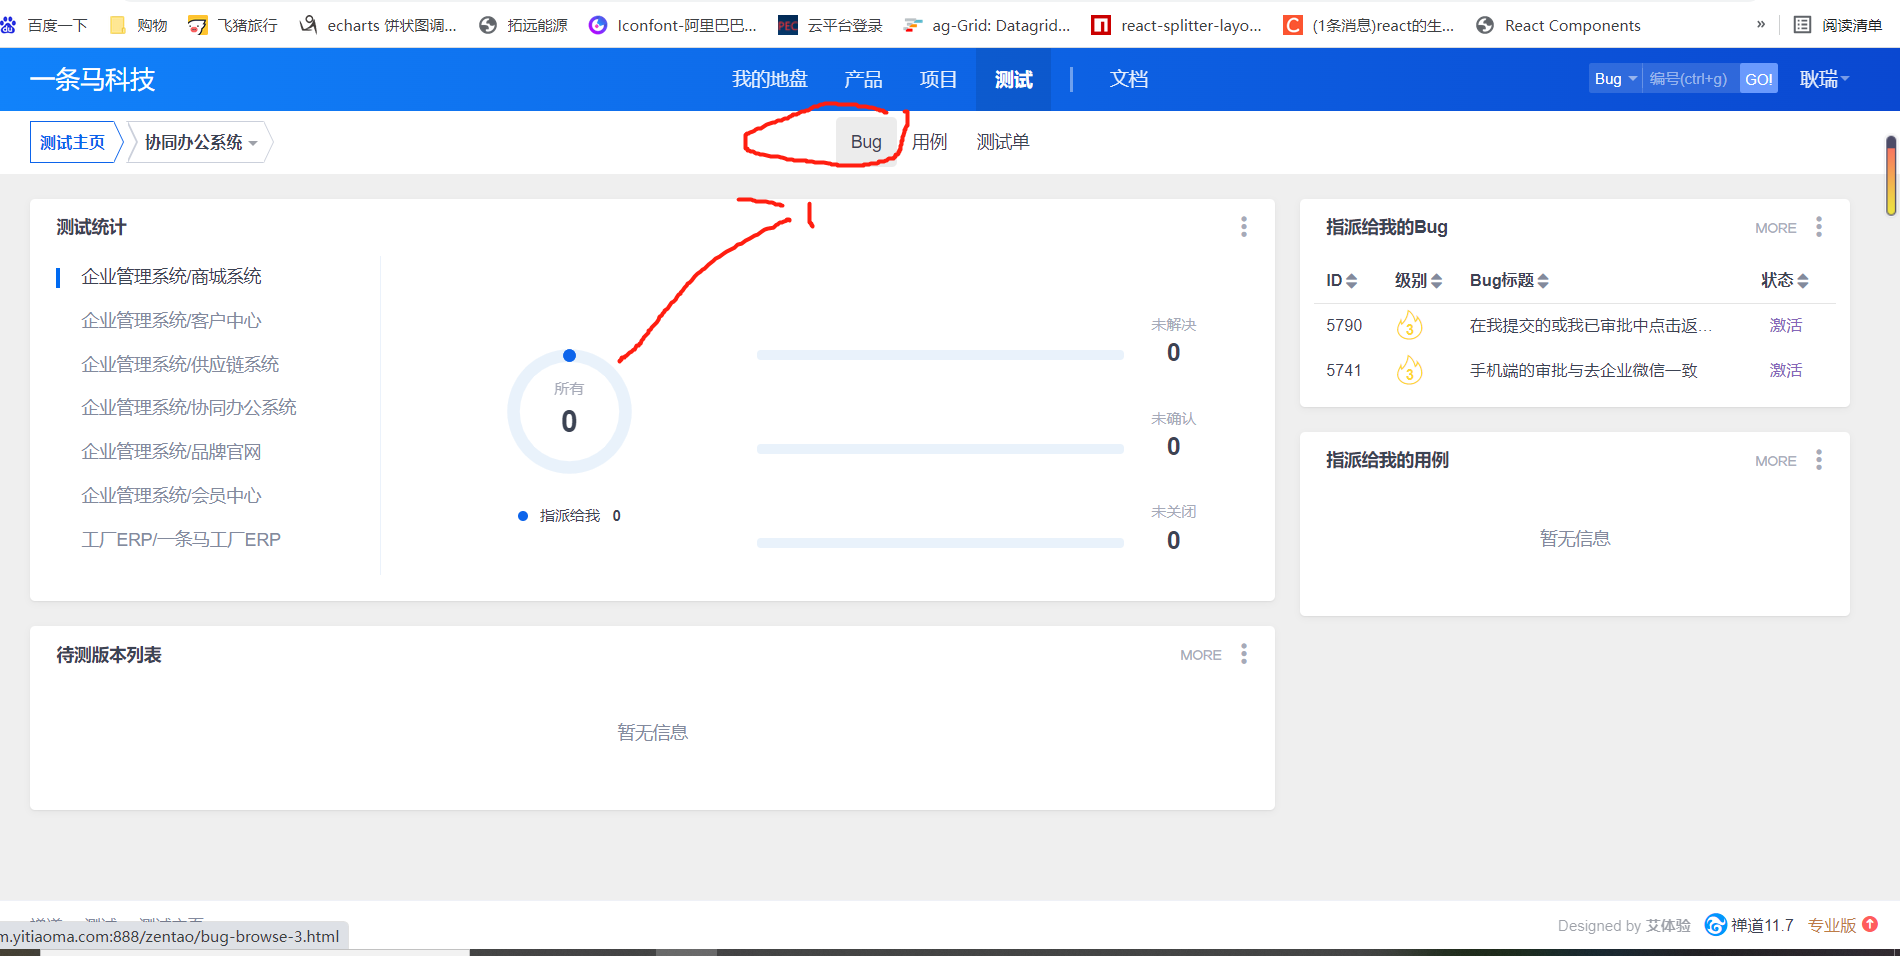Viewport: 1900px width, 956px height.
Task: Sort bug list by ID column
Action: [x=1341, y=280]
